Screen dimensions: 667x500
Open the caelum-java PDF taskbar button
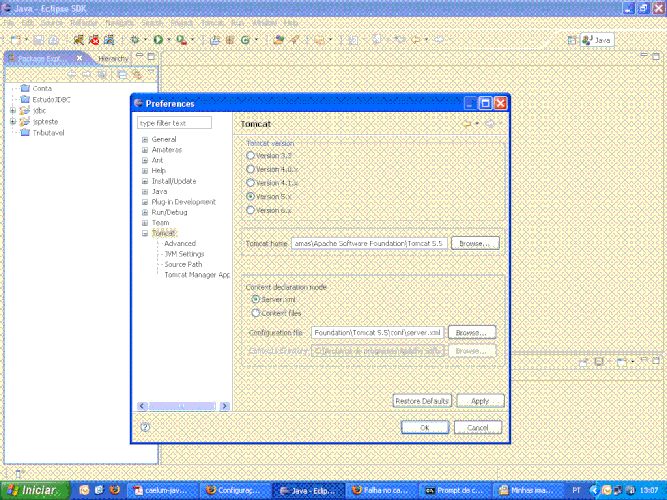(x=163, y=490)
